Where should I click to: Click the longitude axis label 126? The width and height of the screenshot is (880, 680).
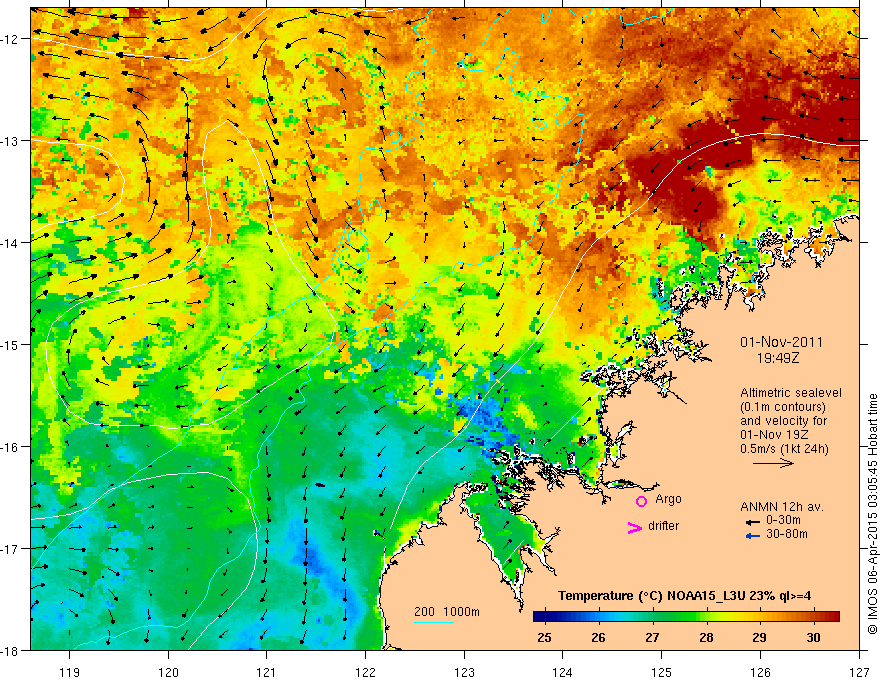point(760,672)
